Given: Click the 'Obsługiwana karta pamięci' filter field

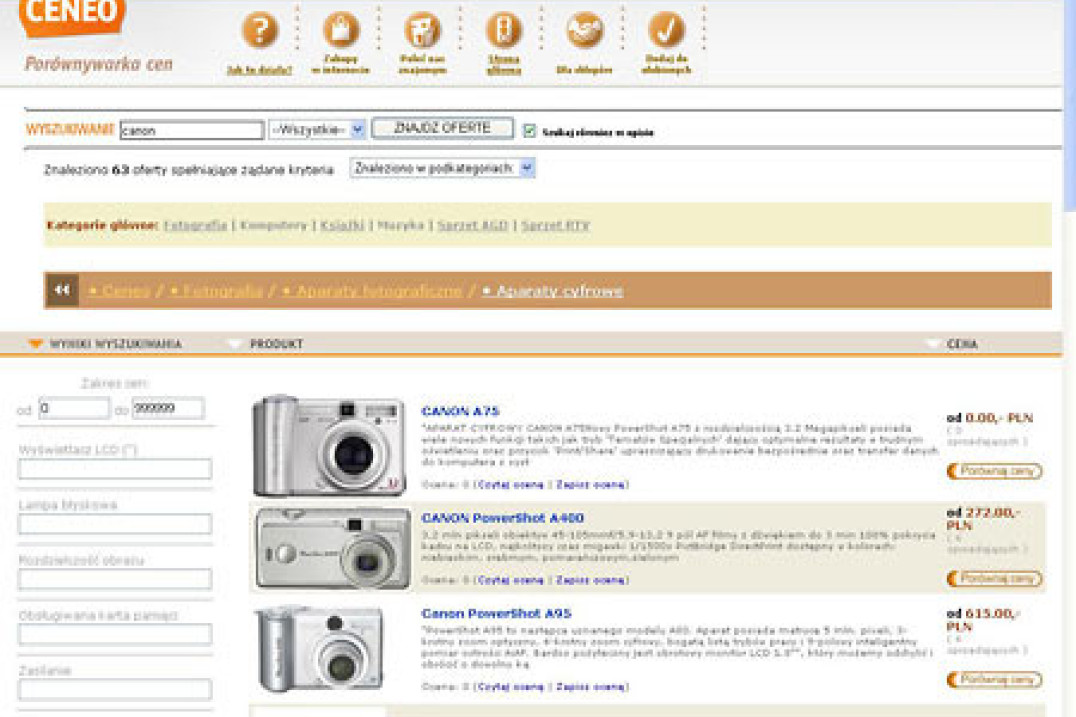Looking at the screenshot, I should click(115, 635).
